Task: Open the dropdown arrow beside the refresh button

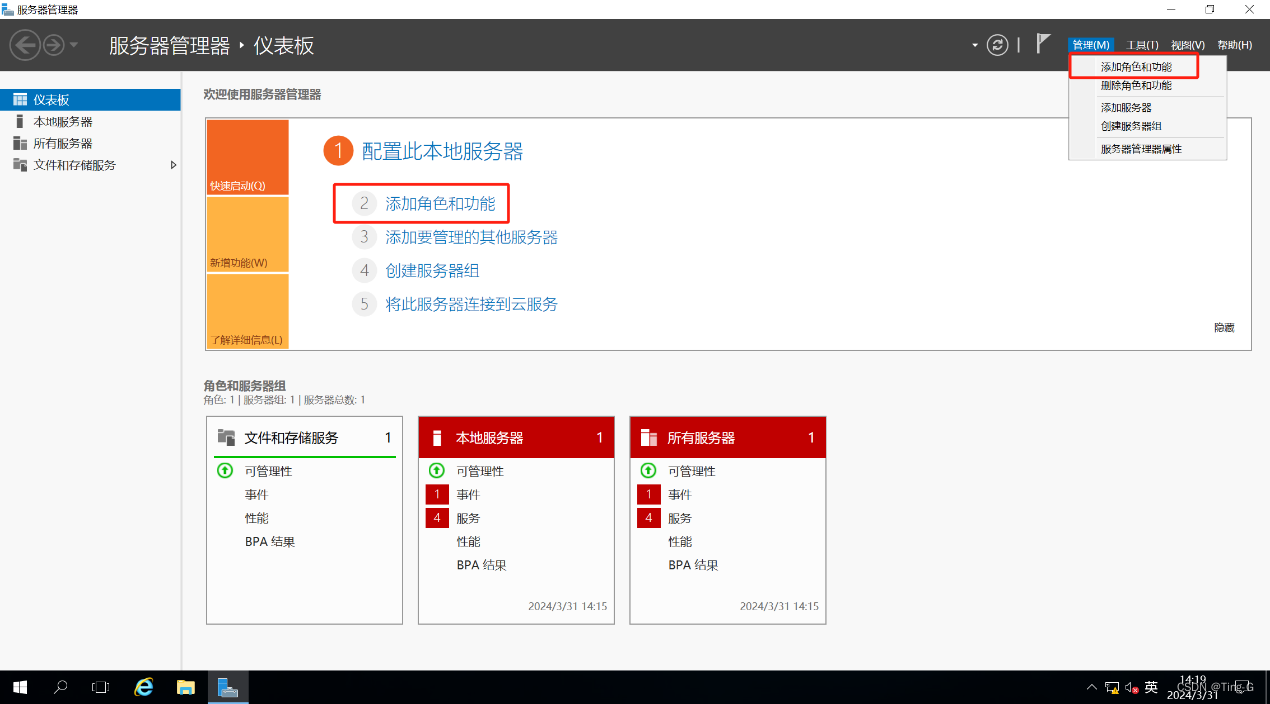Action: [x=974, y=45]
